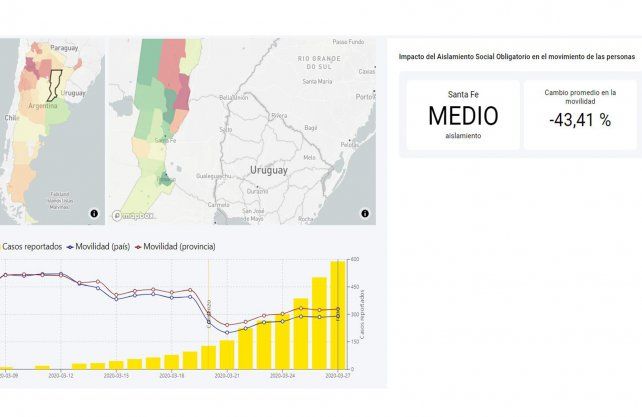The image size is (642, 417).
Task: Click the lowest point of the blue país mobility line
Action: click(x=227, y=333)
